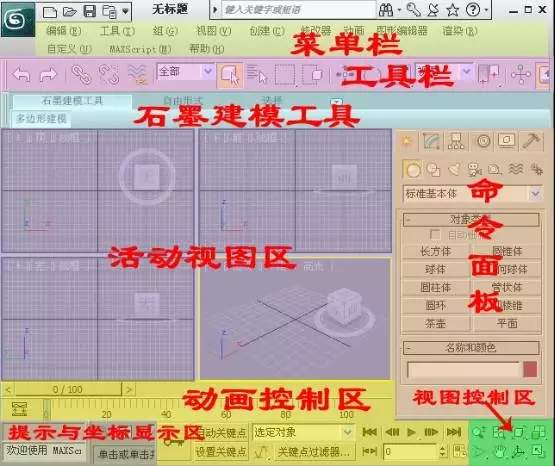Open the 全部 selection filter dropdown

185,72
